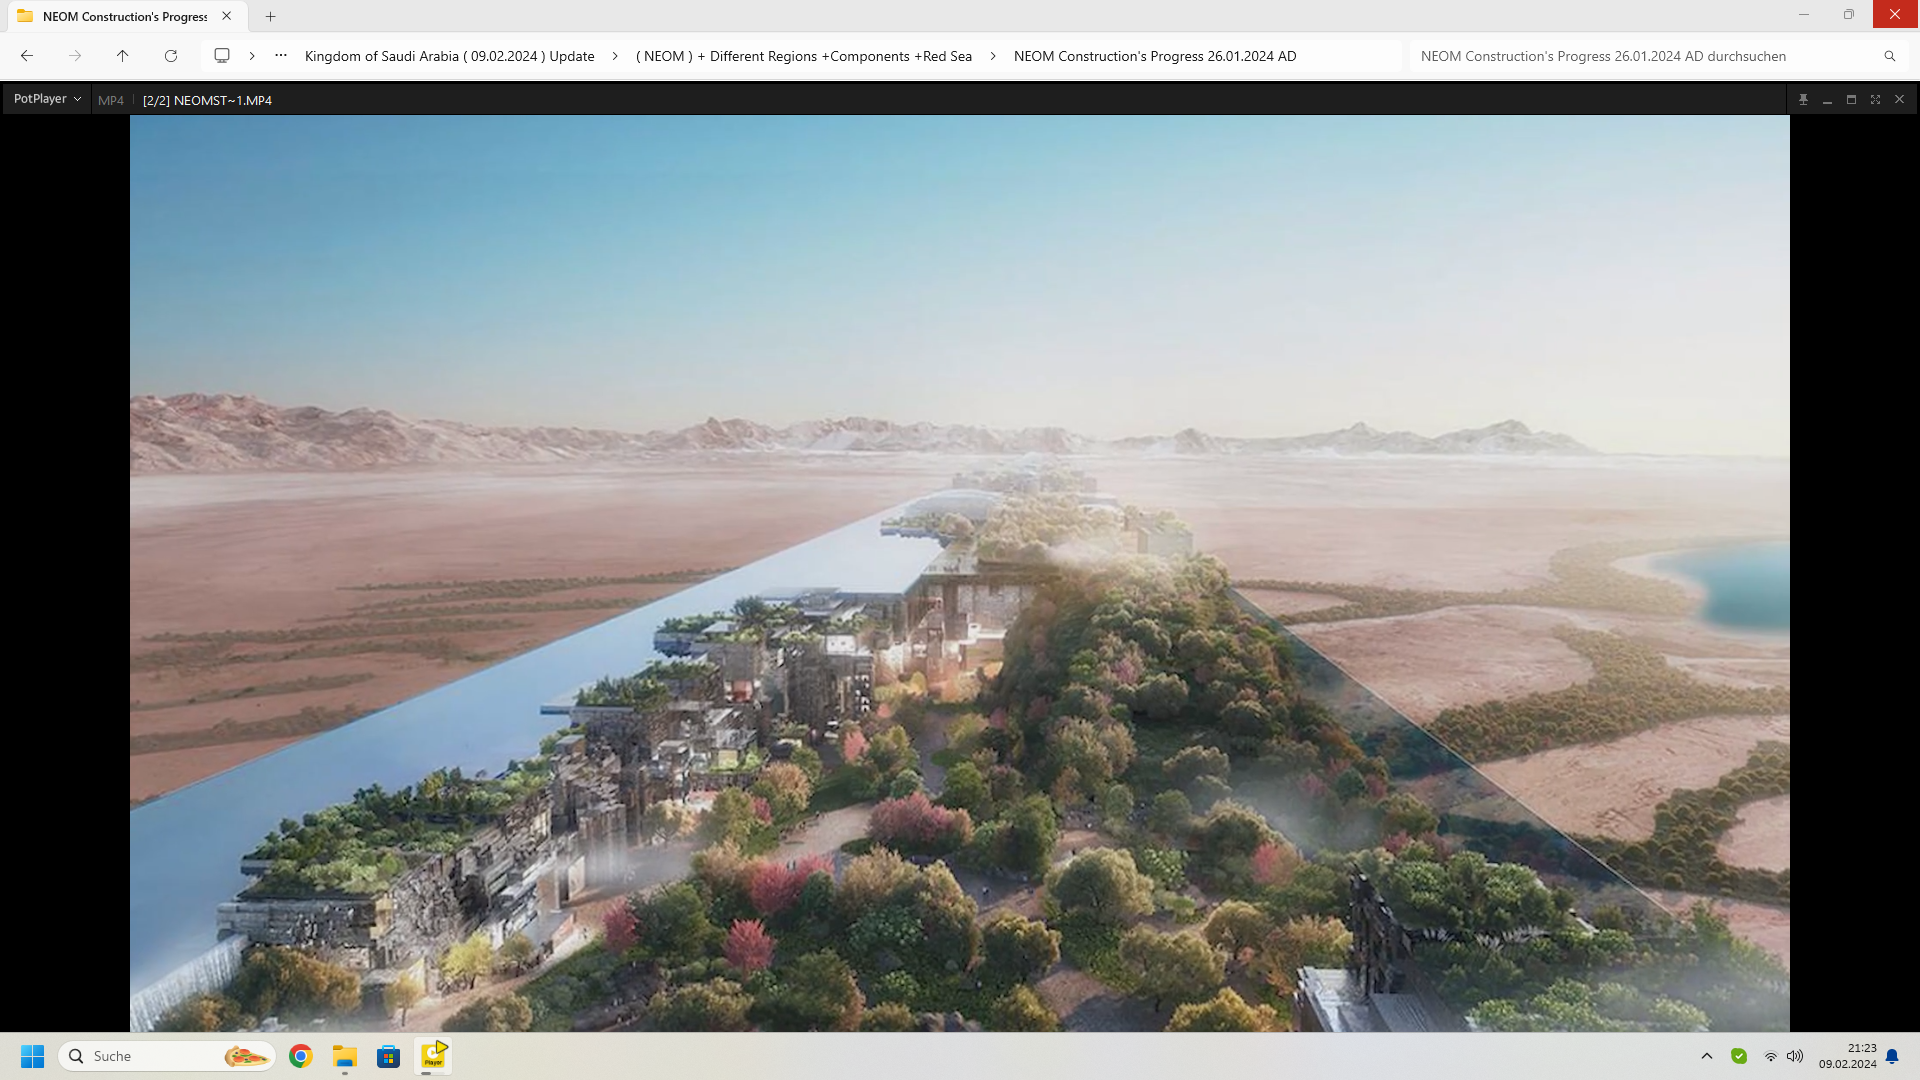Click the green security shield tray icon
This screenshot has height=1080, width=1920.
1739,1056
